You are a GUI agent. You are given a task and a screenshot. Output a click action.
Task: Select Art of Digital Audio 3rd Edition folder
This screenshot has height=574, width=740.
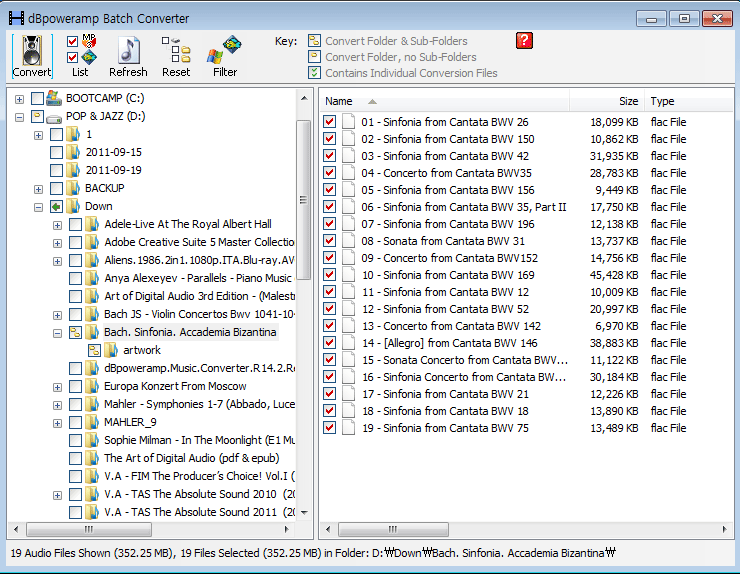[199, 296]
